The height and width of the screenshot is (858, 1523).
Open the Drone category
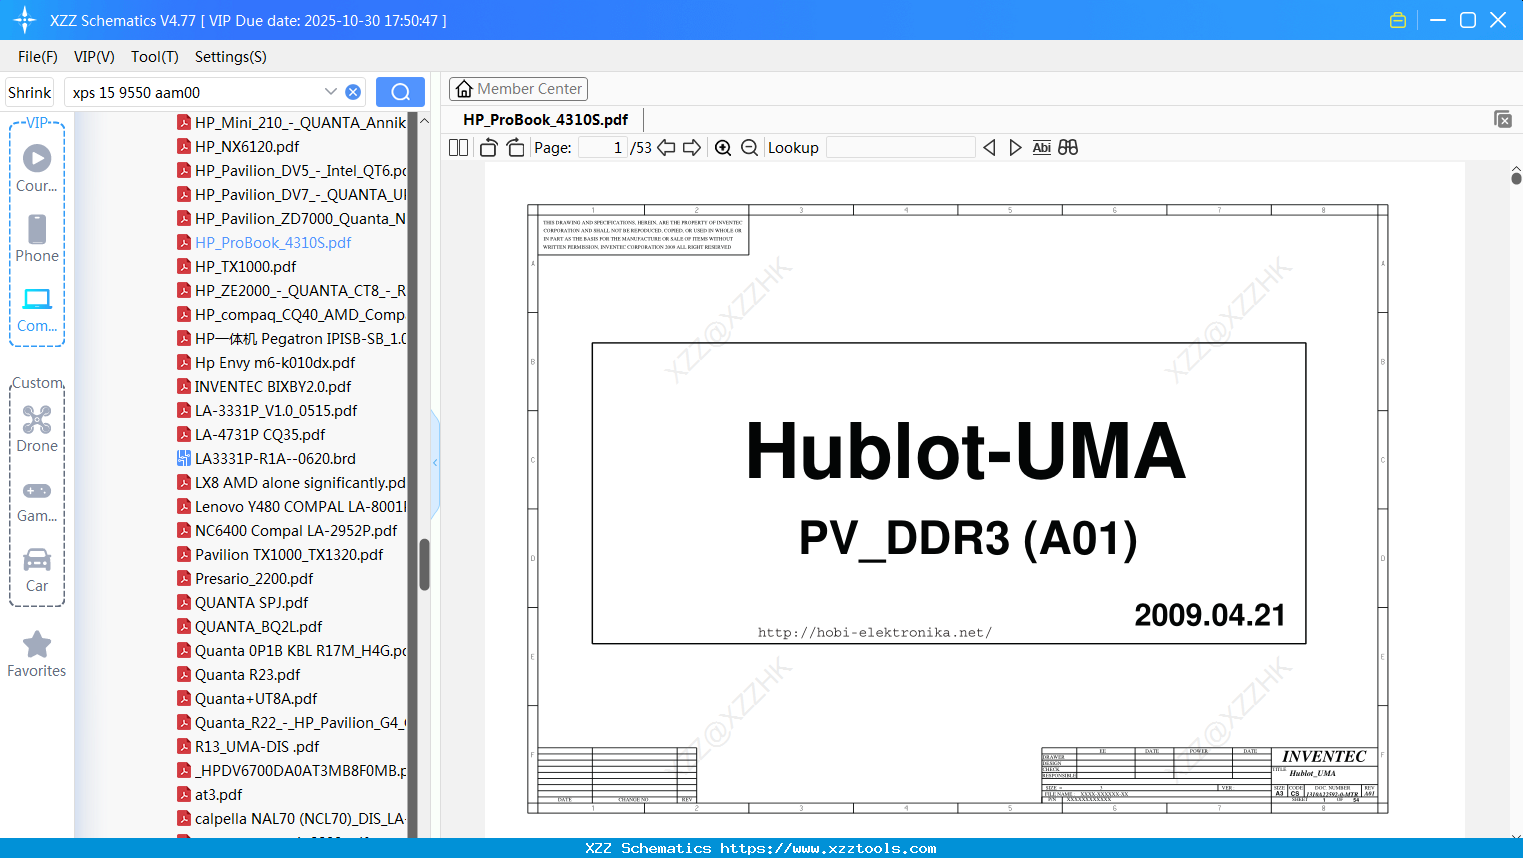point(37,429)
